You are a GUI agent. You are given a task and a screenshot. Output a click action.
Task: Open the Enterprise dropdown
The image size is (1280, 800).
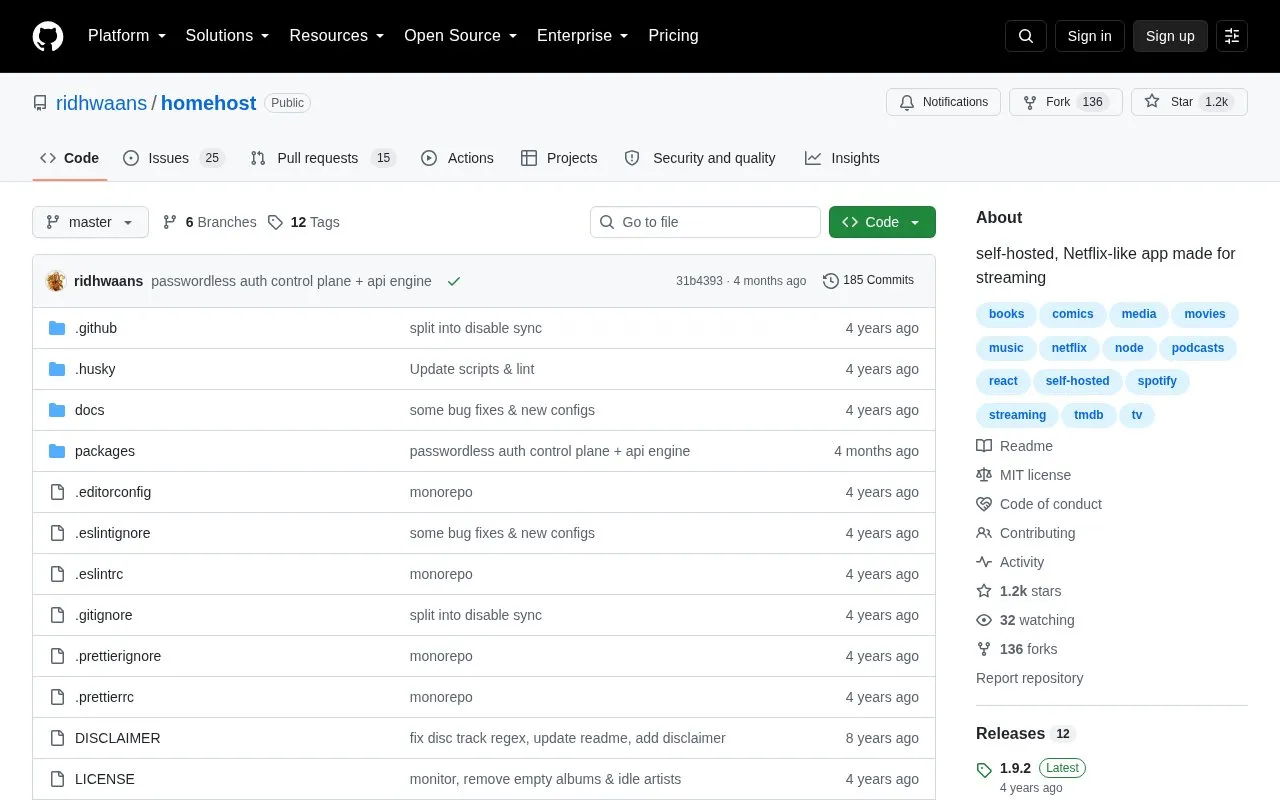[582, 36]
